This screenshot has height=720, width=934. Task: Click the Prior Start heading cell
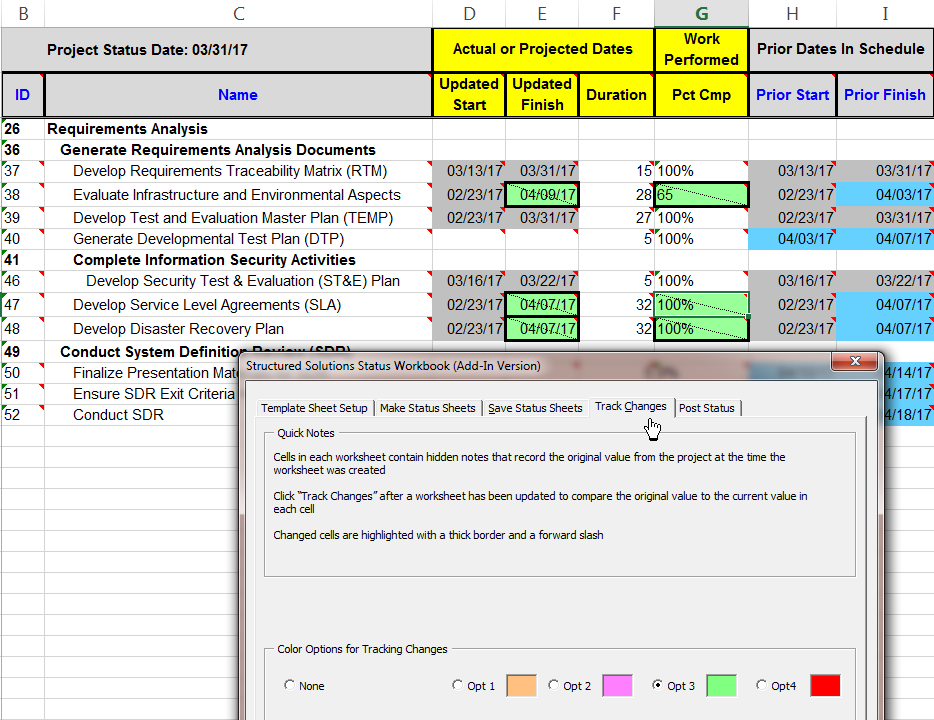(792, 95)
